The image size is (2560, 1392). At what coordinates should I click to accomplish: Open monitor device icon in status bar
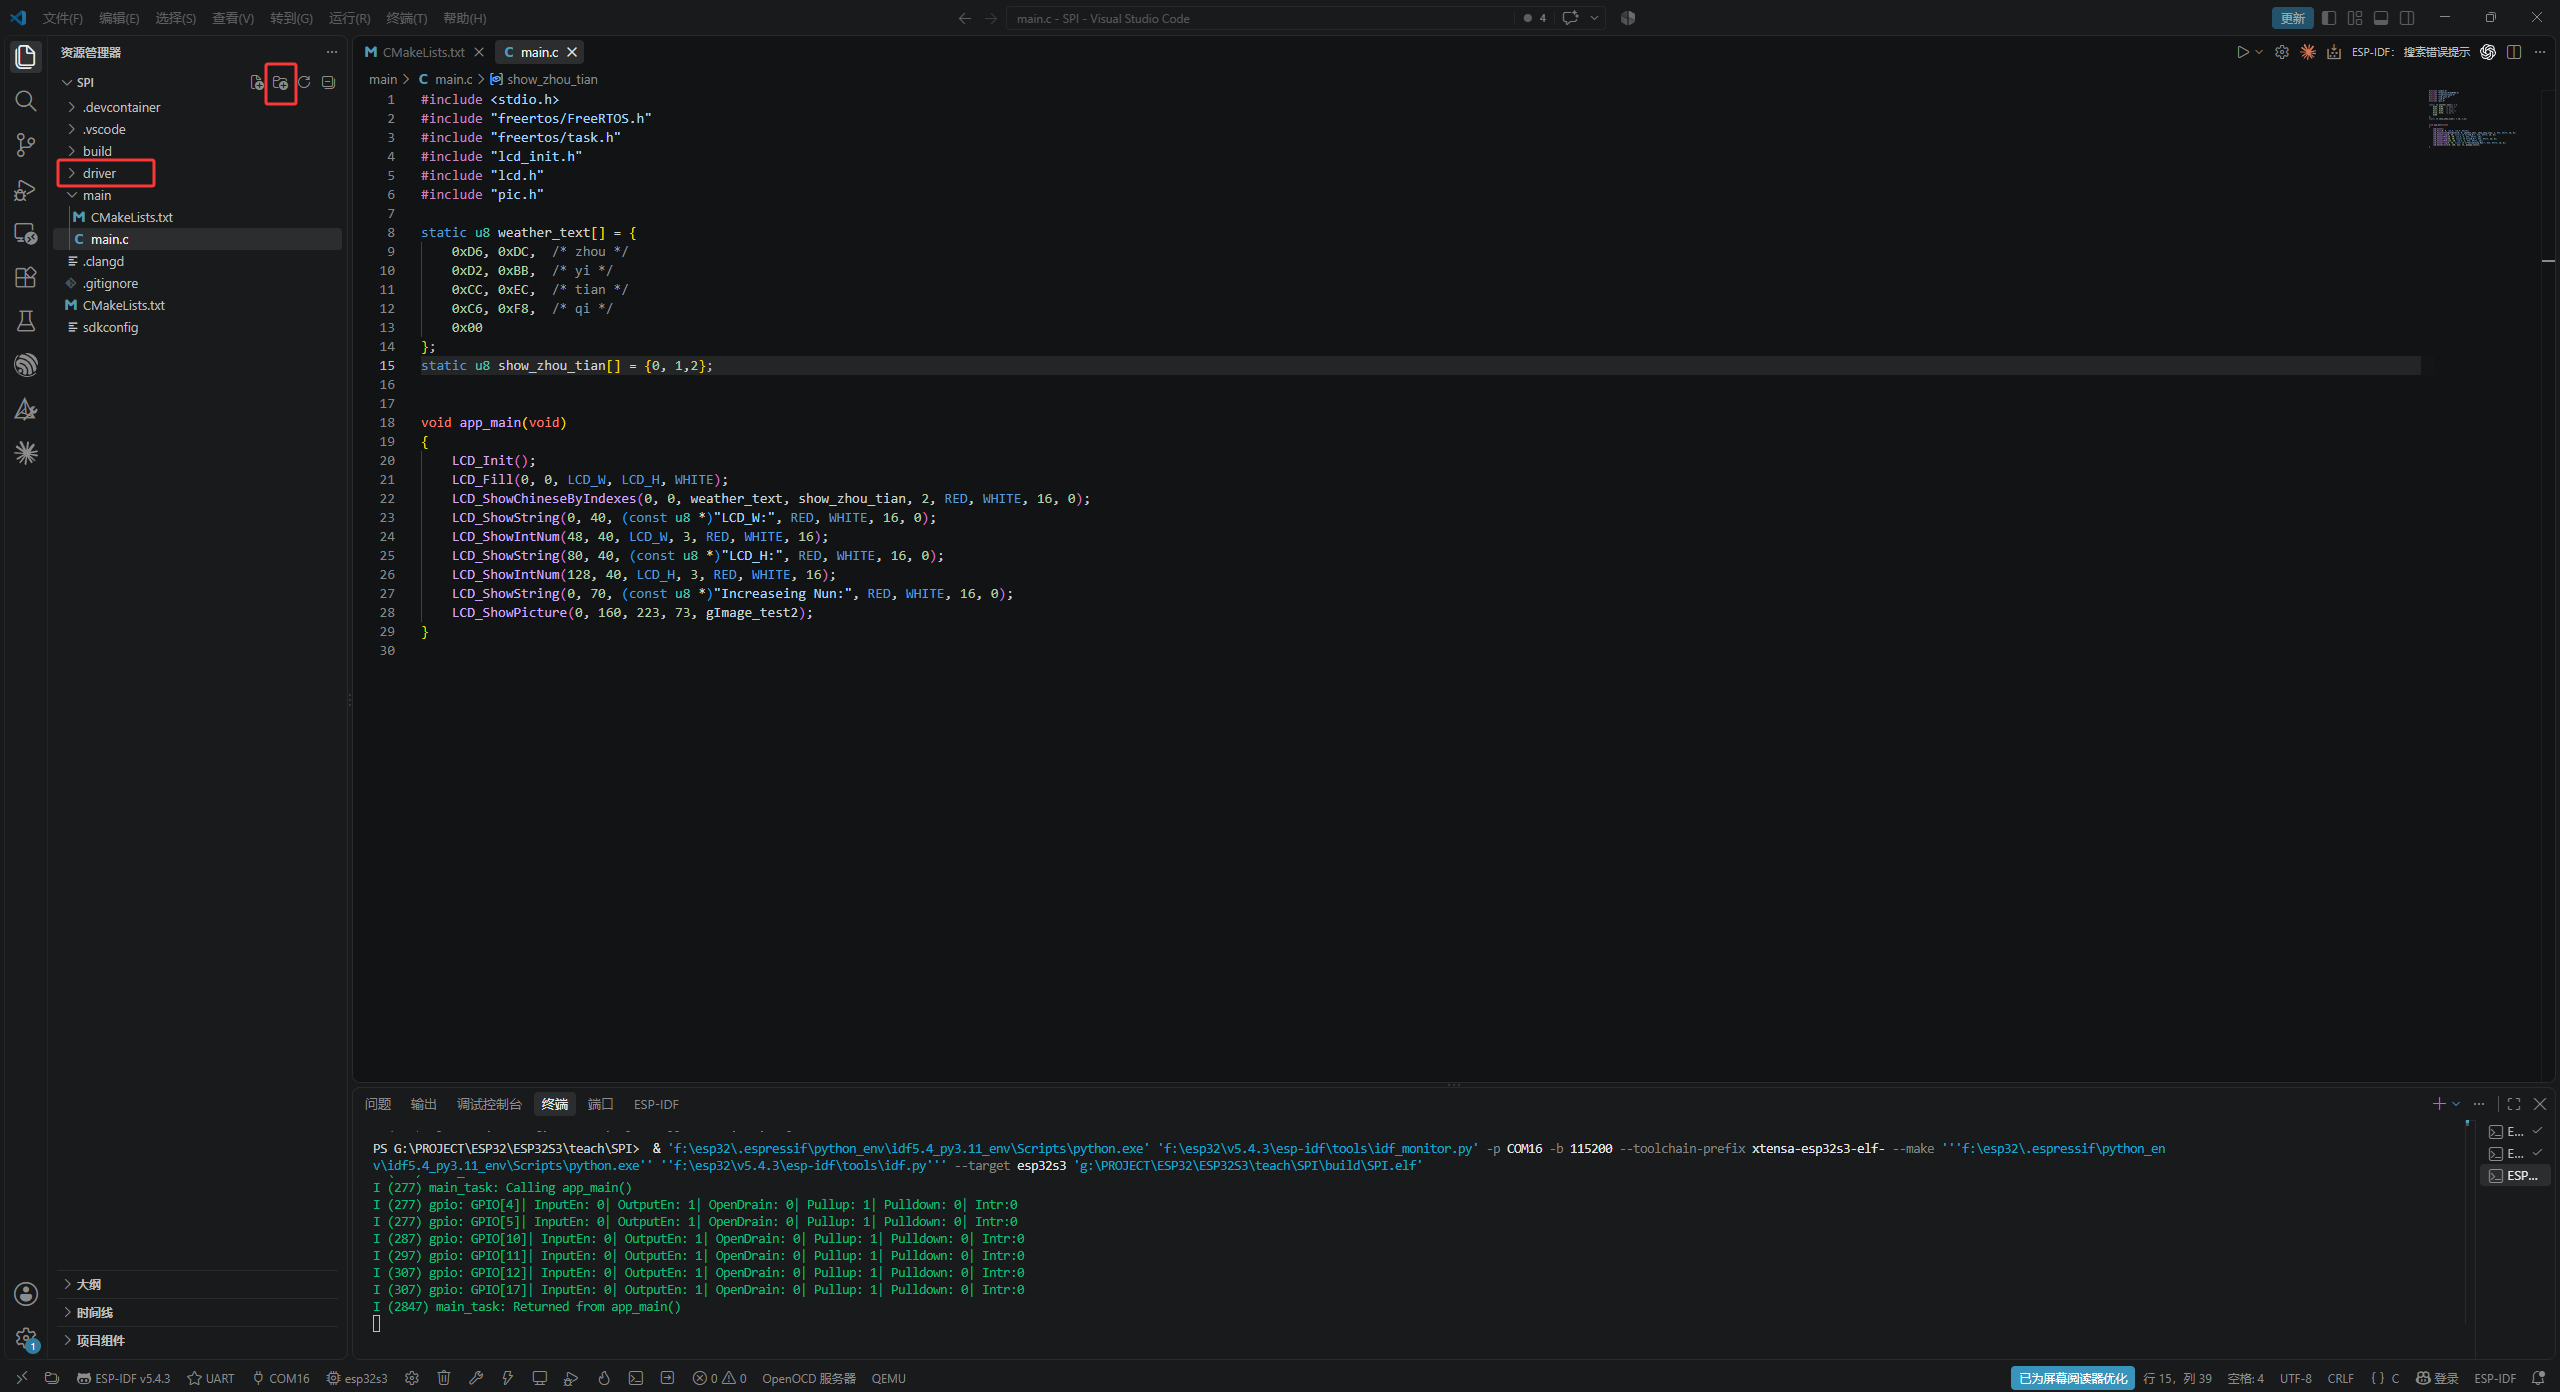[x=540, y=1378]
